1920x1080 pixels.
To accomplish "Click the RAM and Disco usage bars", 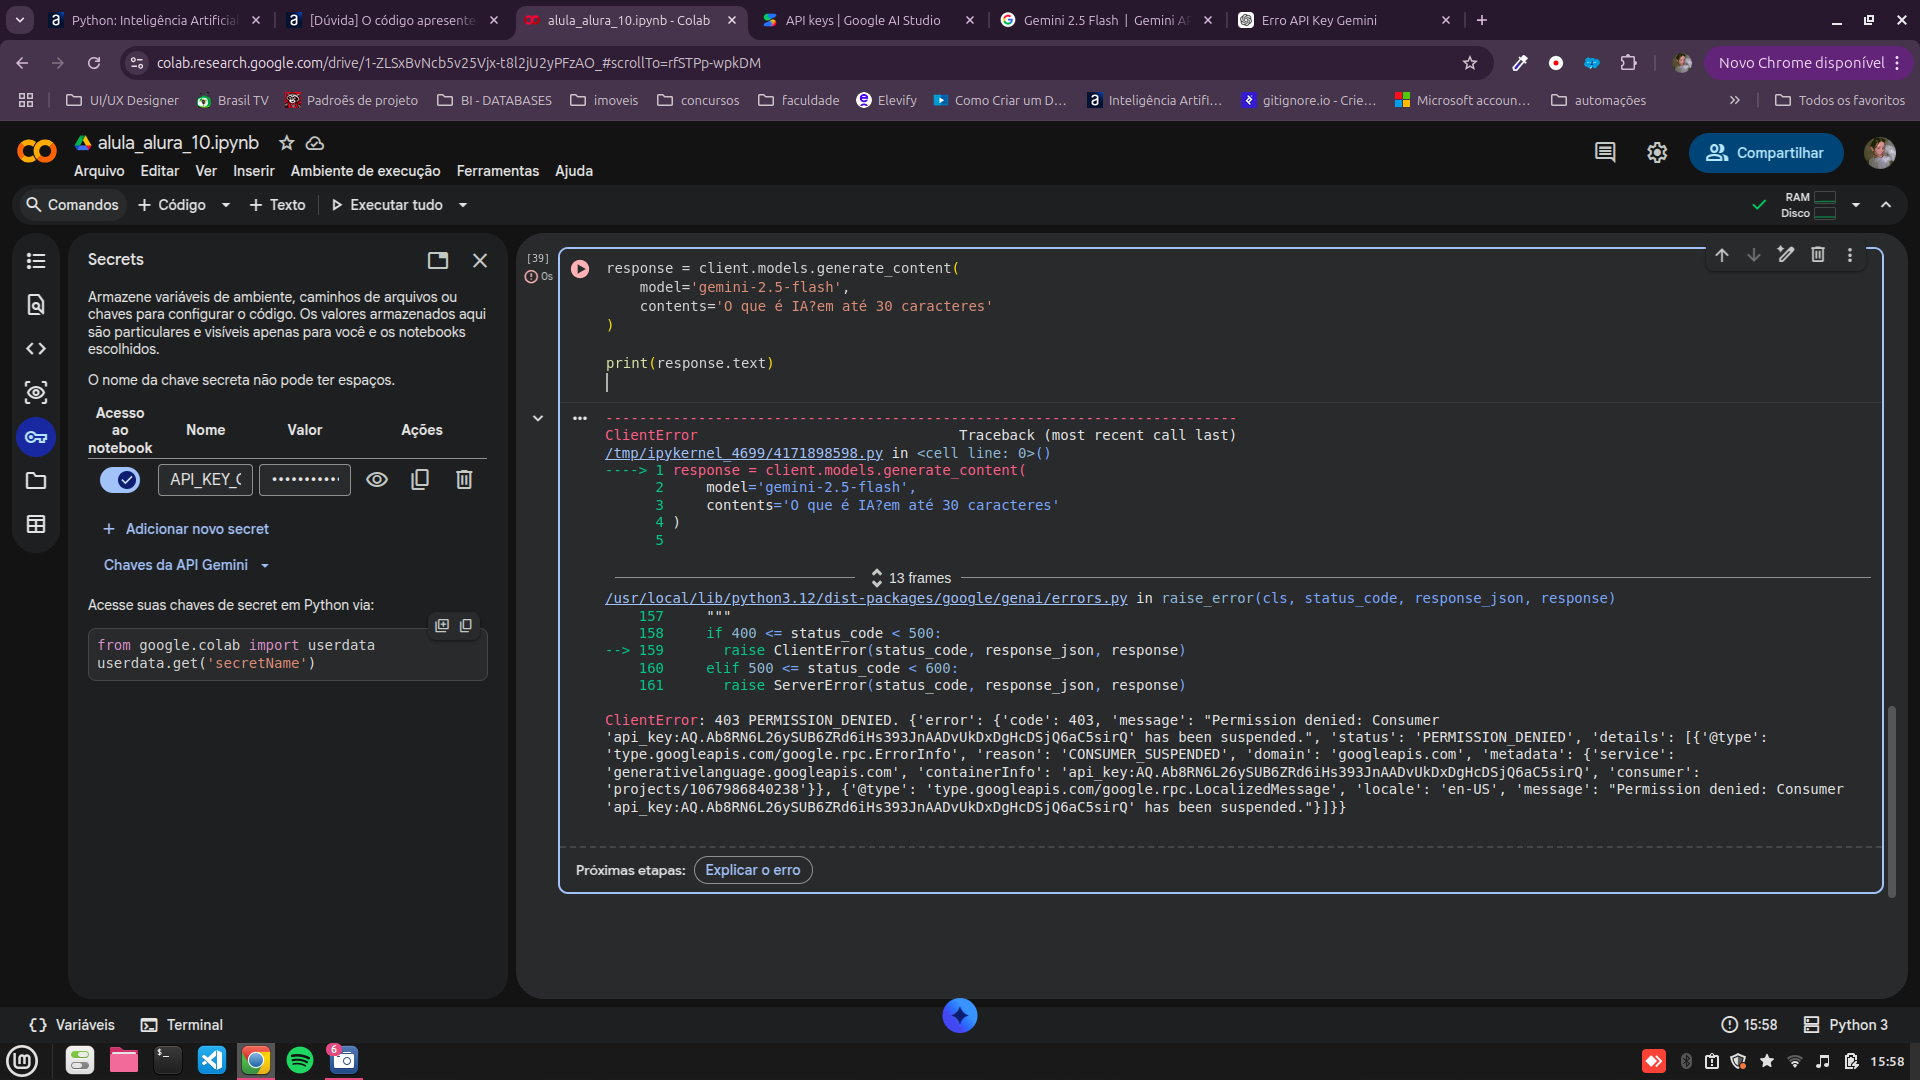I will pyautogui.click(x=1810, y=205).
